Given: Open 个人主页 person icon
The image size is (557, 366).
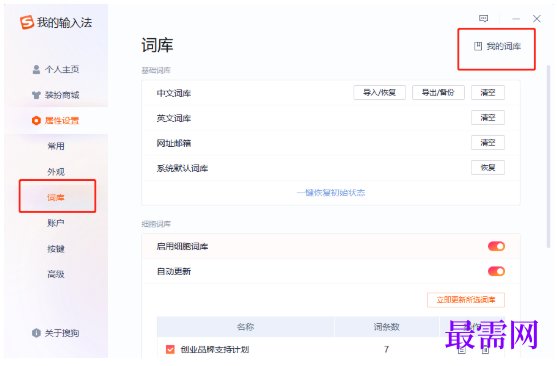Looking at the screenshot, I should (x=36, y=69).
